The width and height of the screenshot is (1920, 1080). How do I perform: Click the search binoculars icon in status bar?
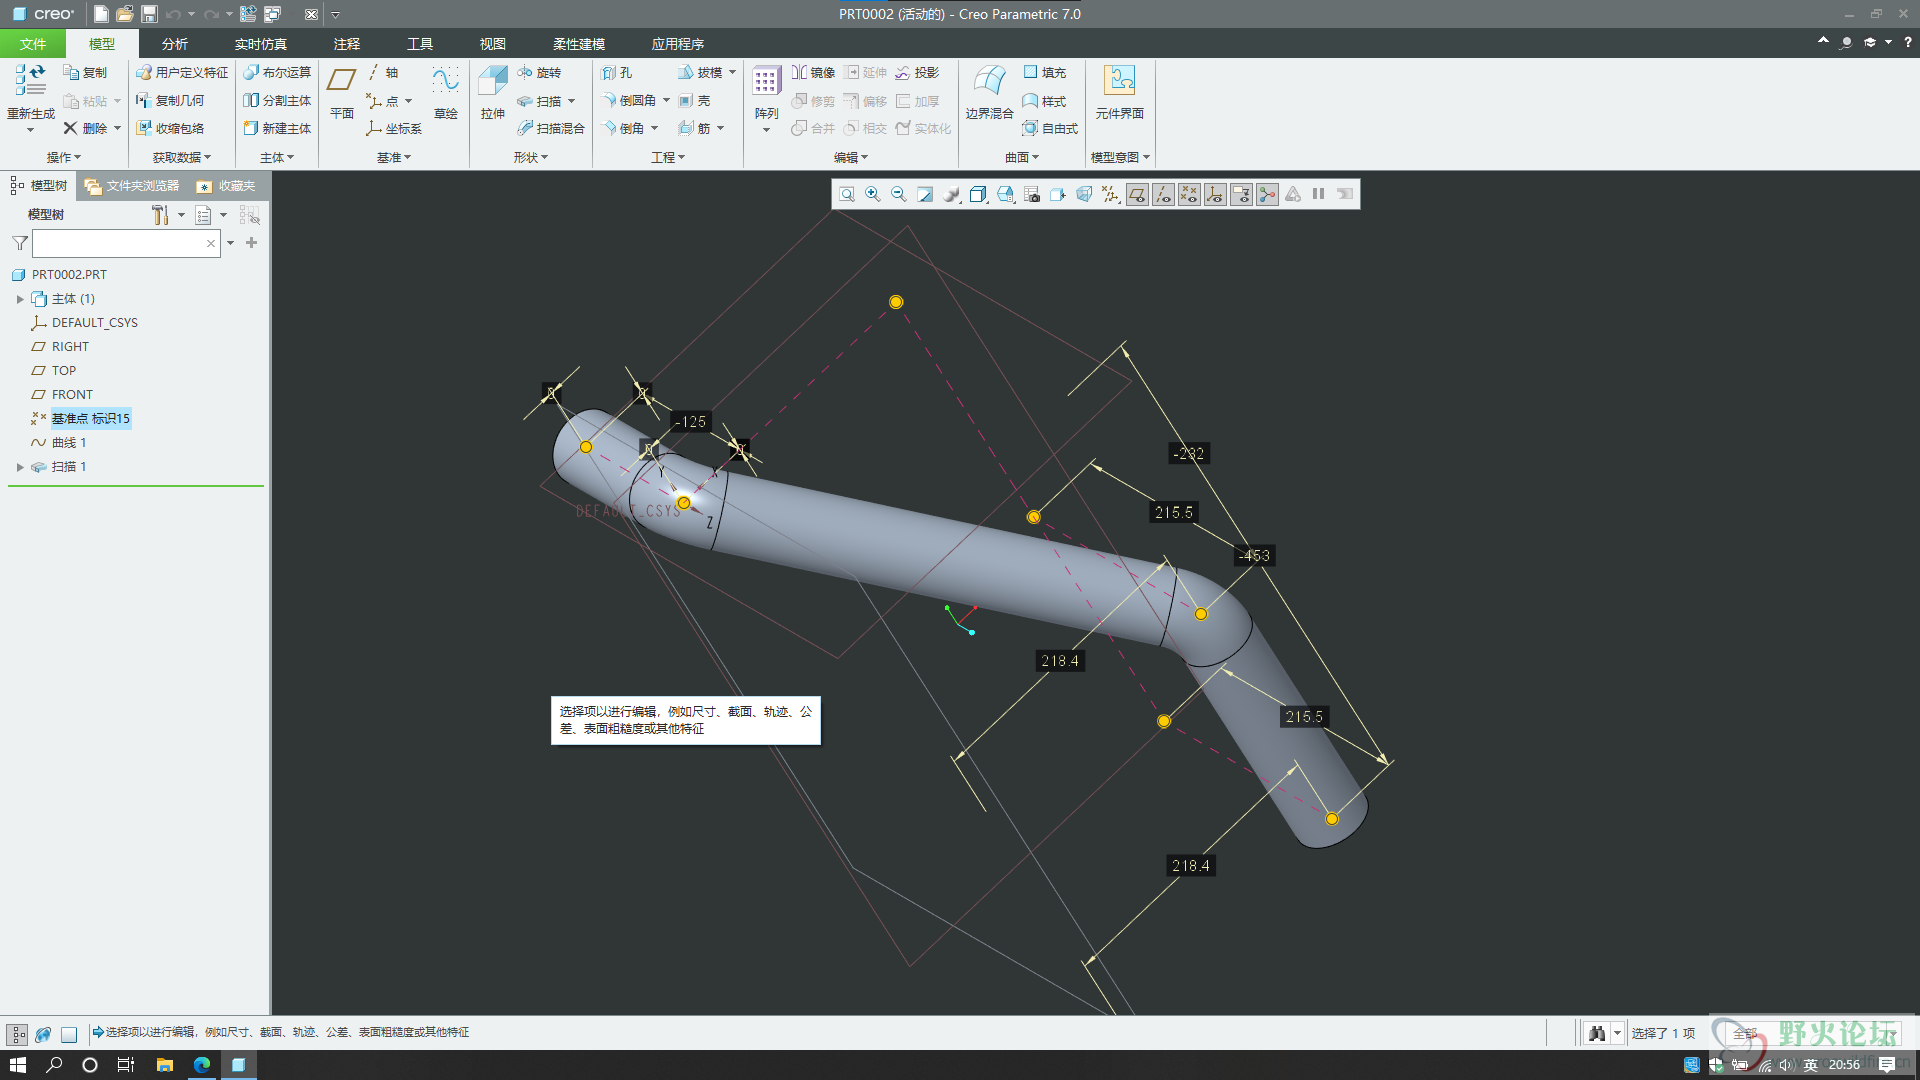[1597, 1033]
